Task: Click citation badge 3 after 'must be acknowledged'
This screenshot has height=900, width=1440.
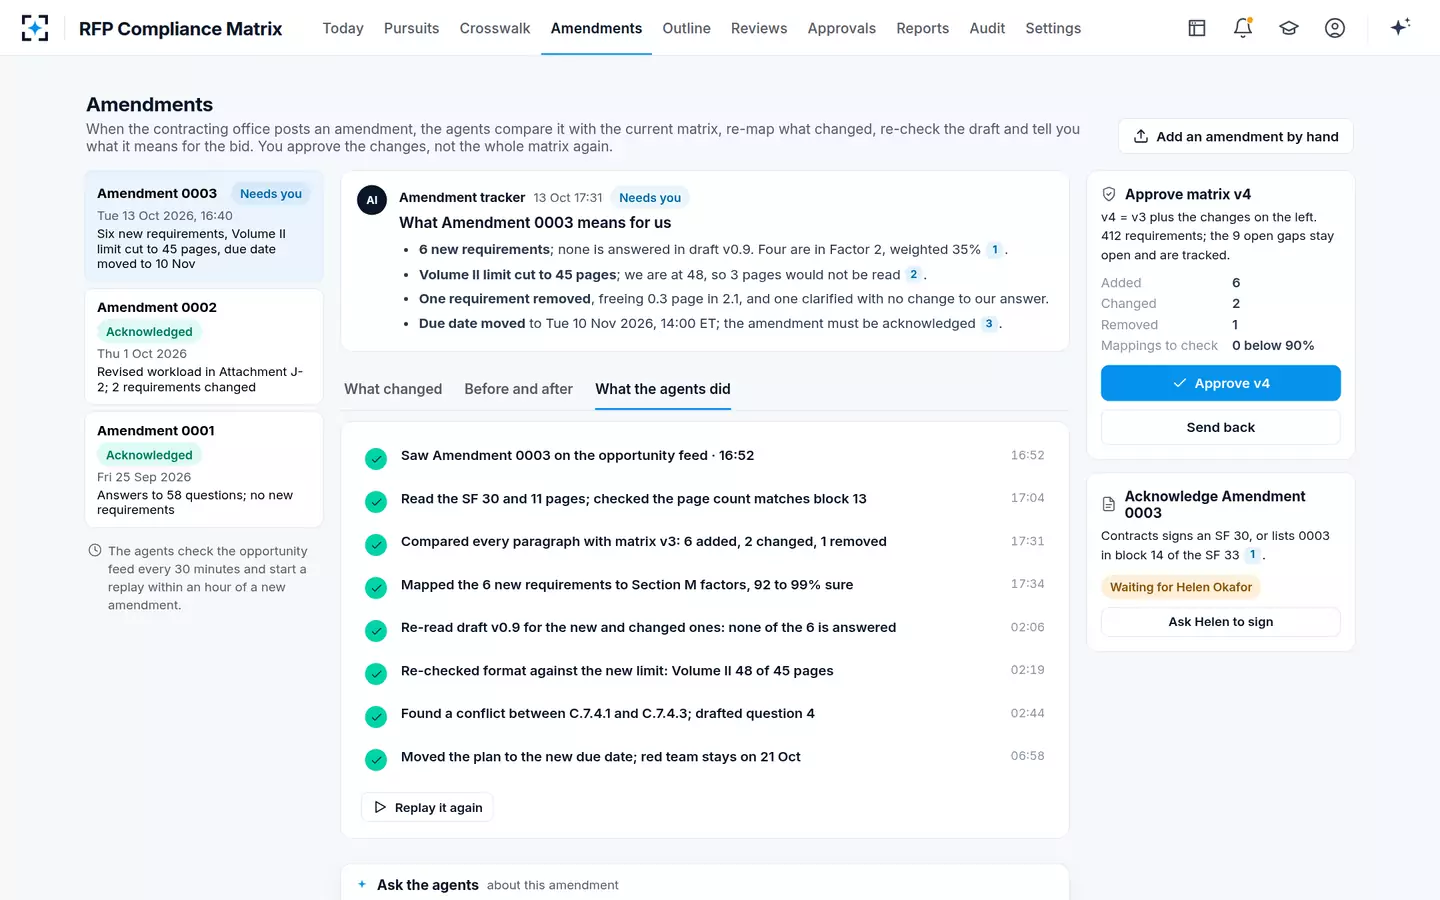Action: (x=989, y=324)
